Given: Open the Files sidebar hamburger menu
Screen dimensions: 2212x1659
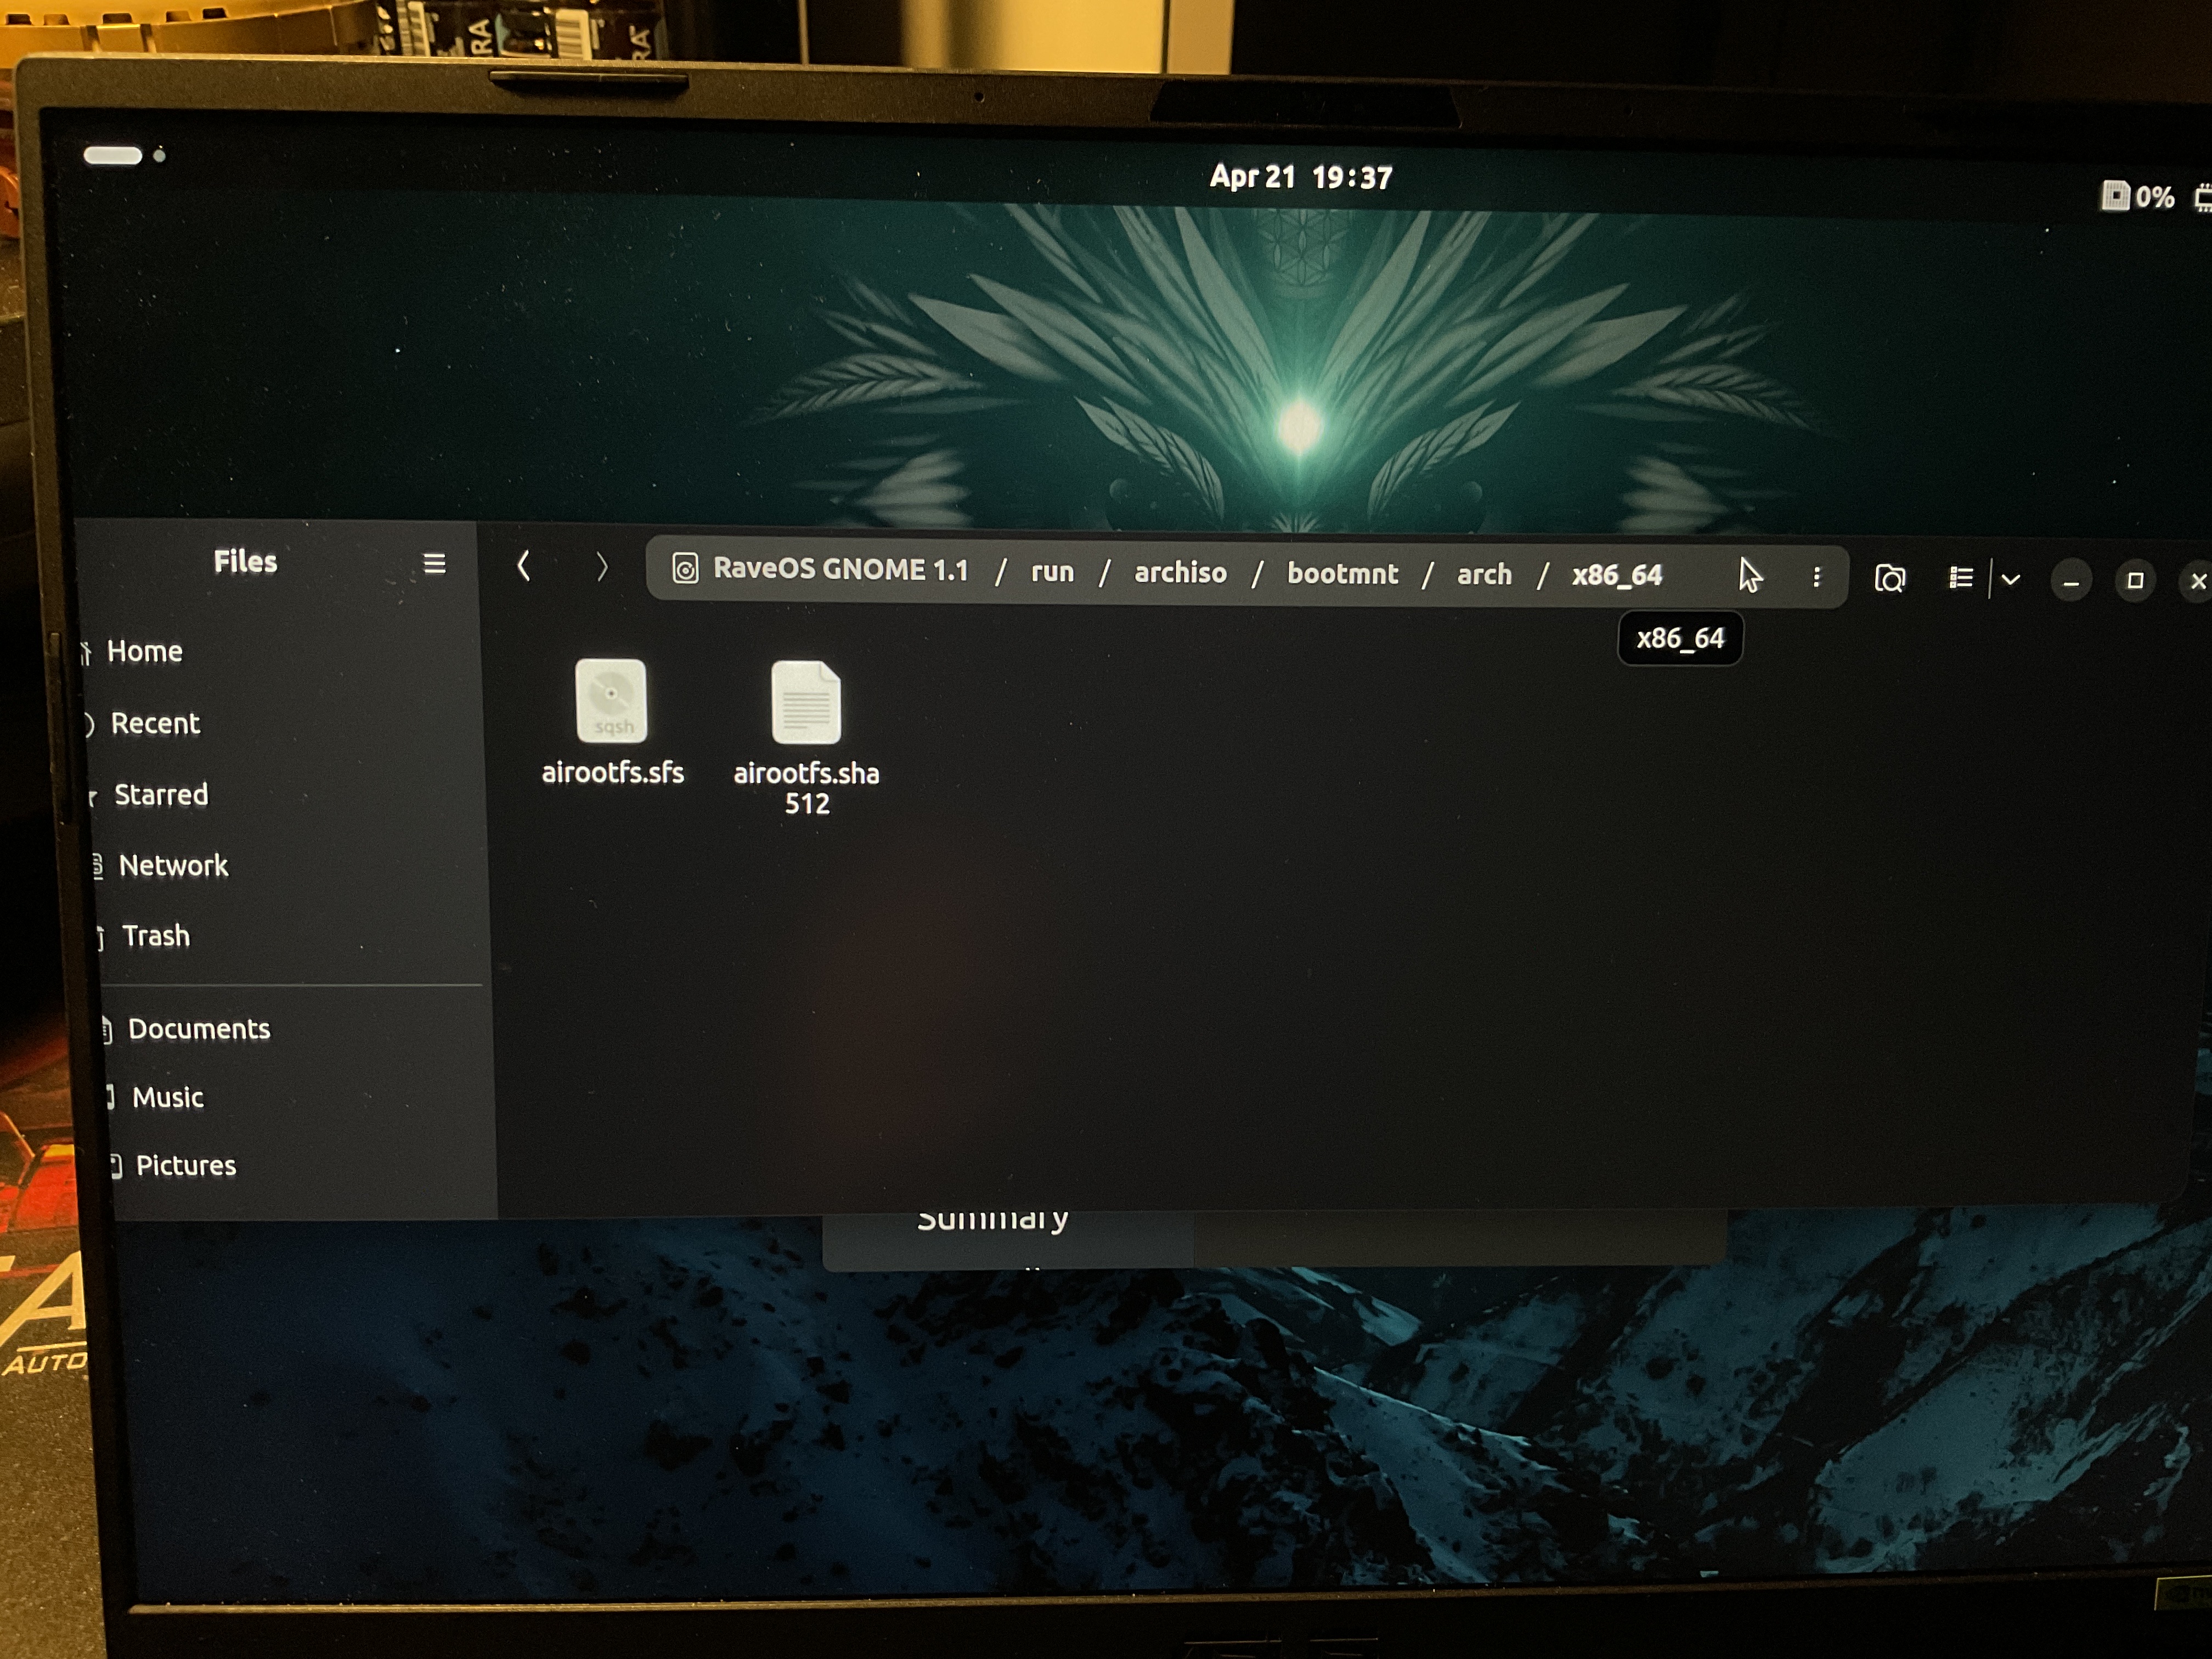Looking at the screenshot, I should [434, 564].
